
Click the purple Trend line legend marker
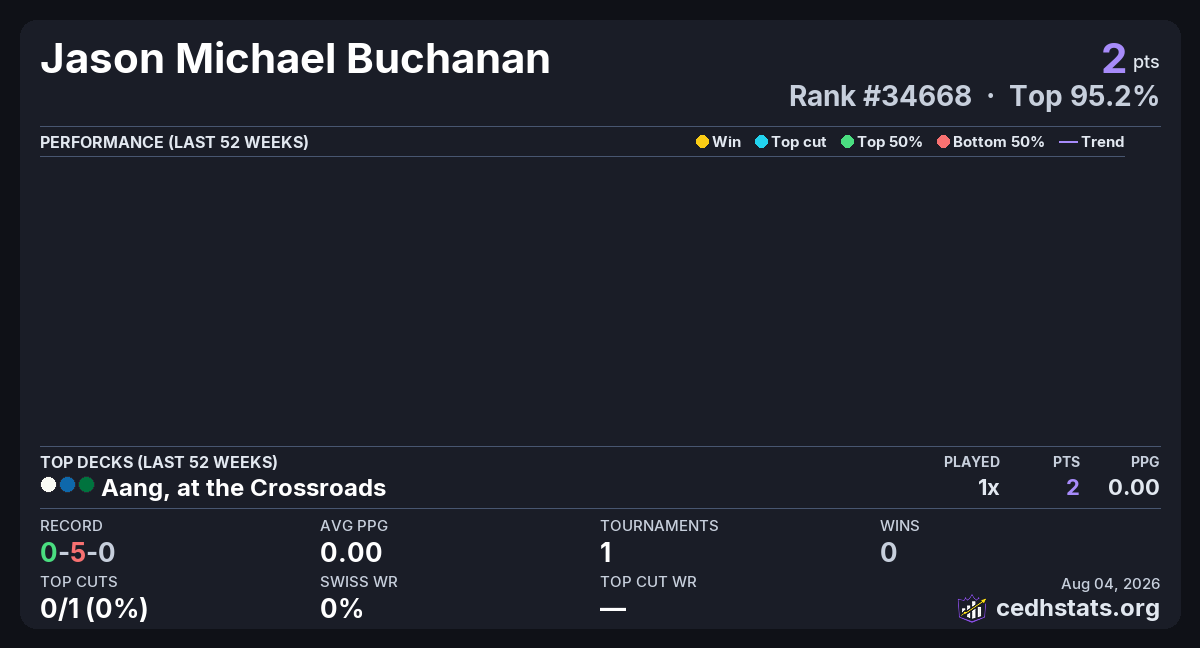click(1068, 142)
